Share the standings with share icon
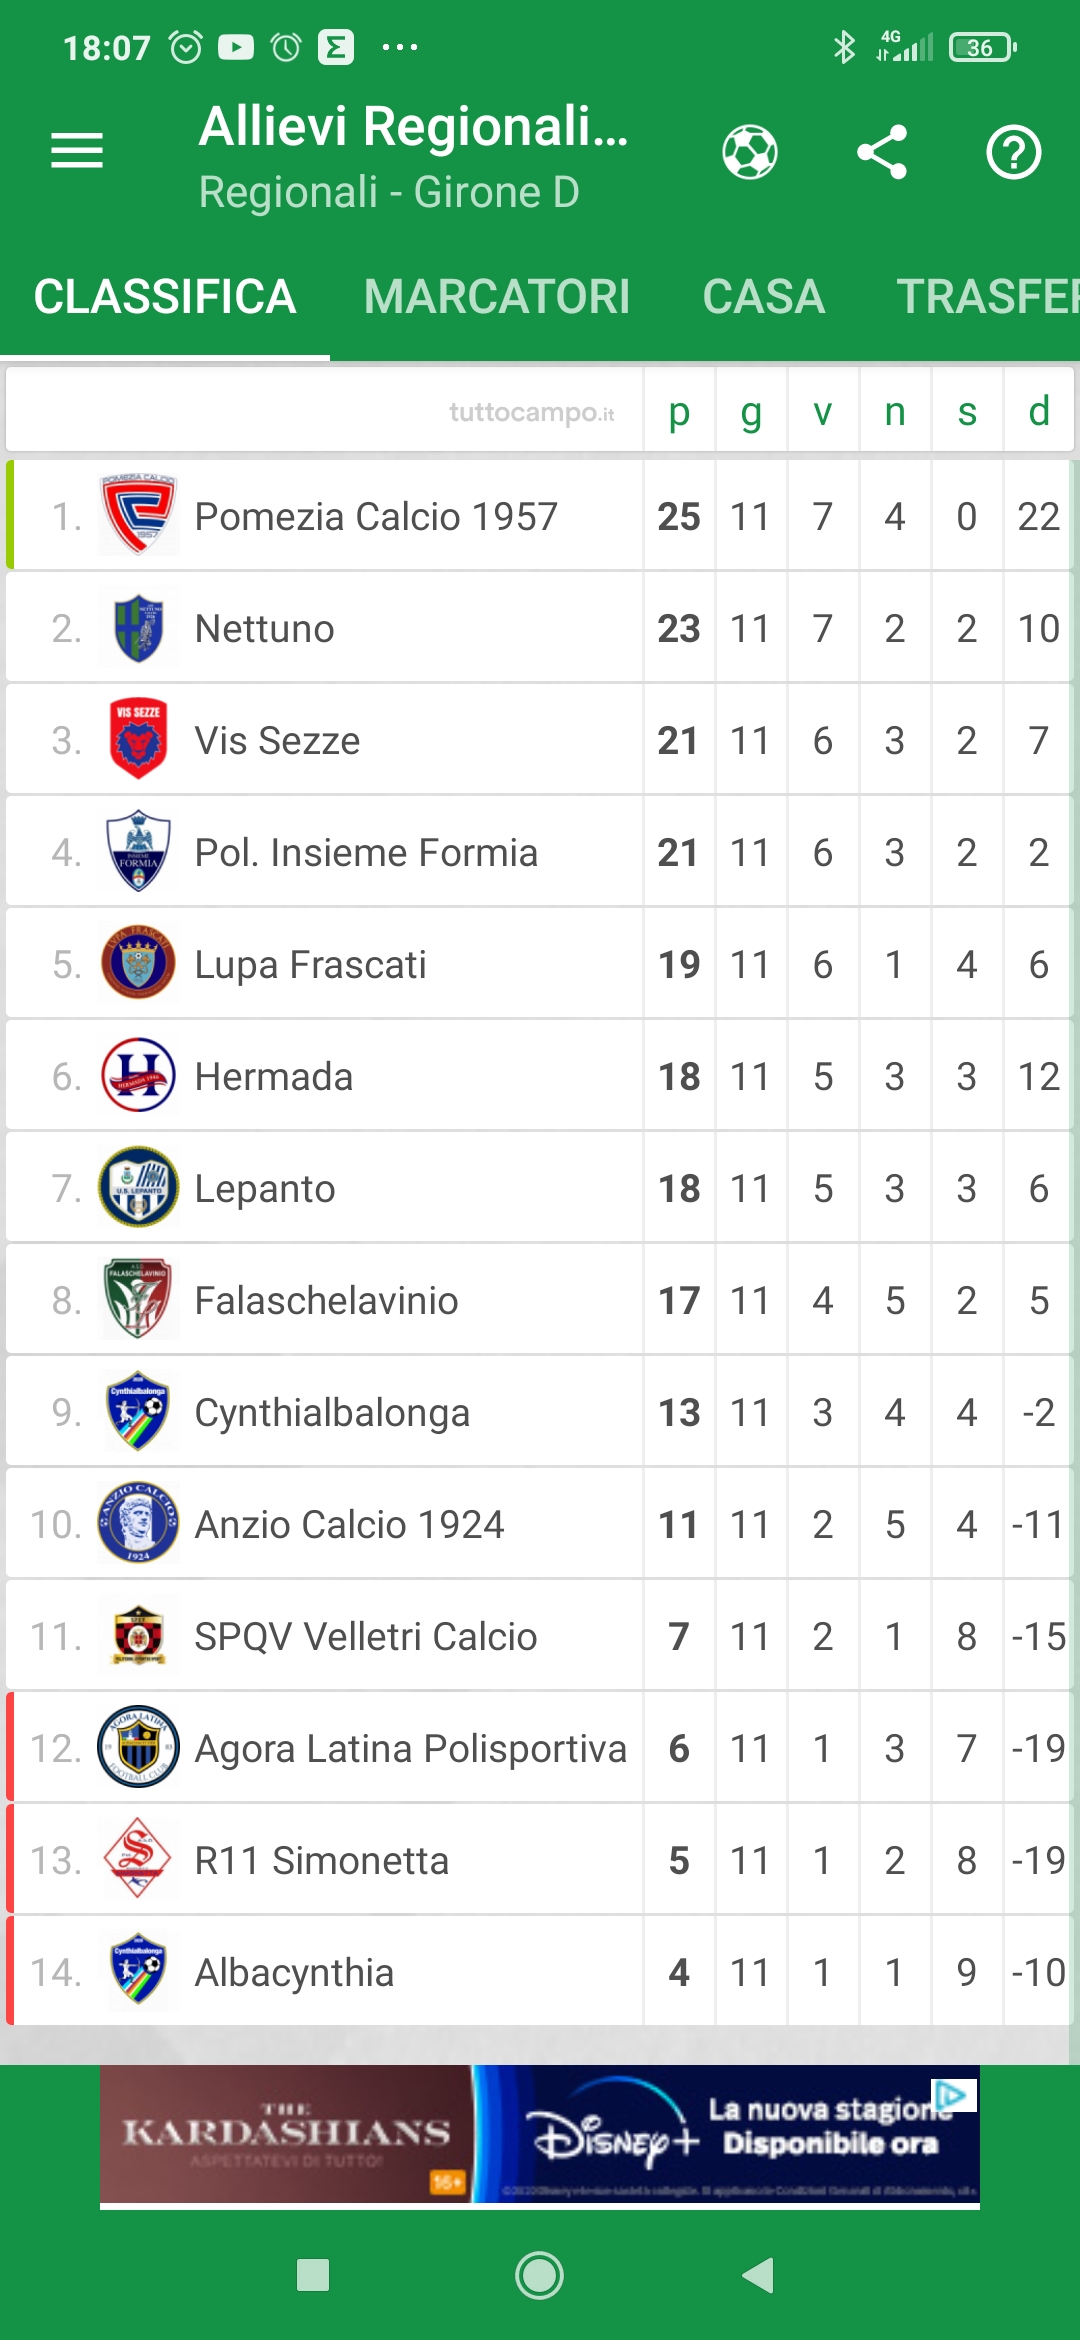The image size is (1080, 2340). point(882,152)
